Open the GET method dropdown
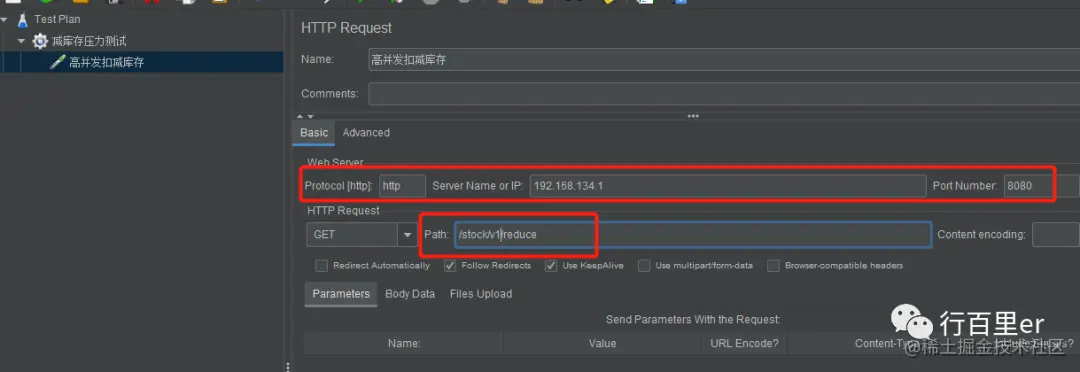The height and width of the screenshot is (372, 1080). tap(407, 234)
